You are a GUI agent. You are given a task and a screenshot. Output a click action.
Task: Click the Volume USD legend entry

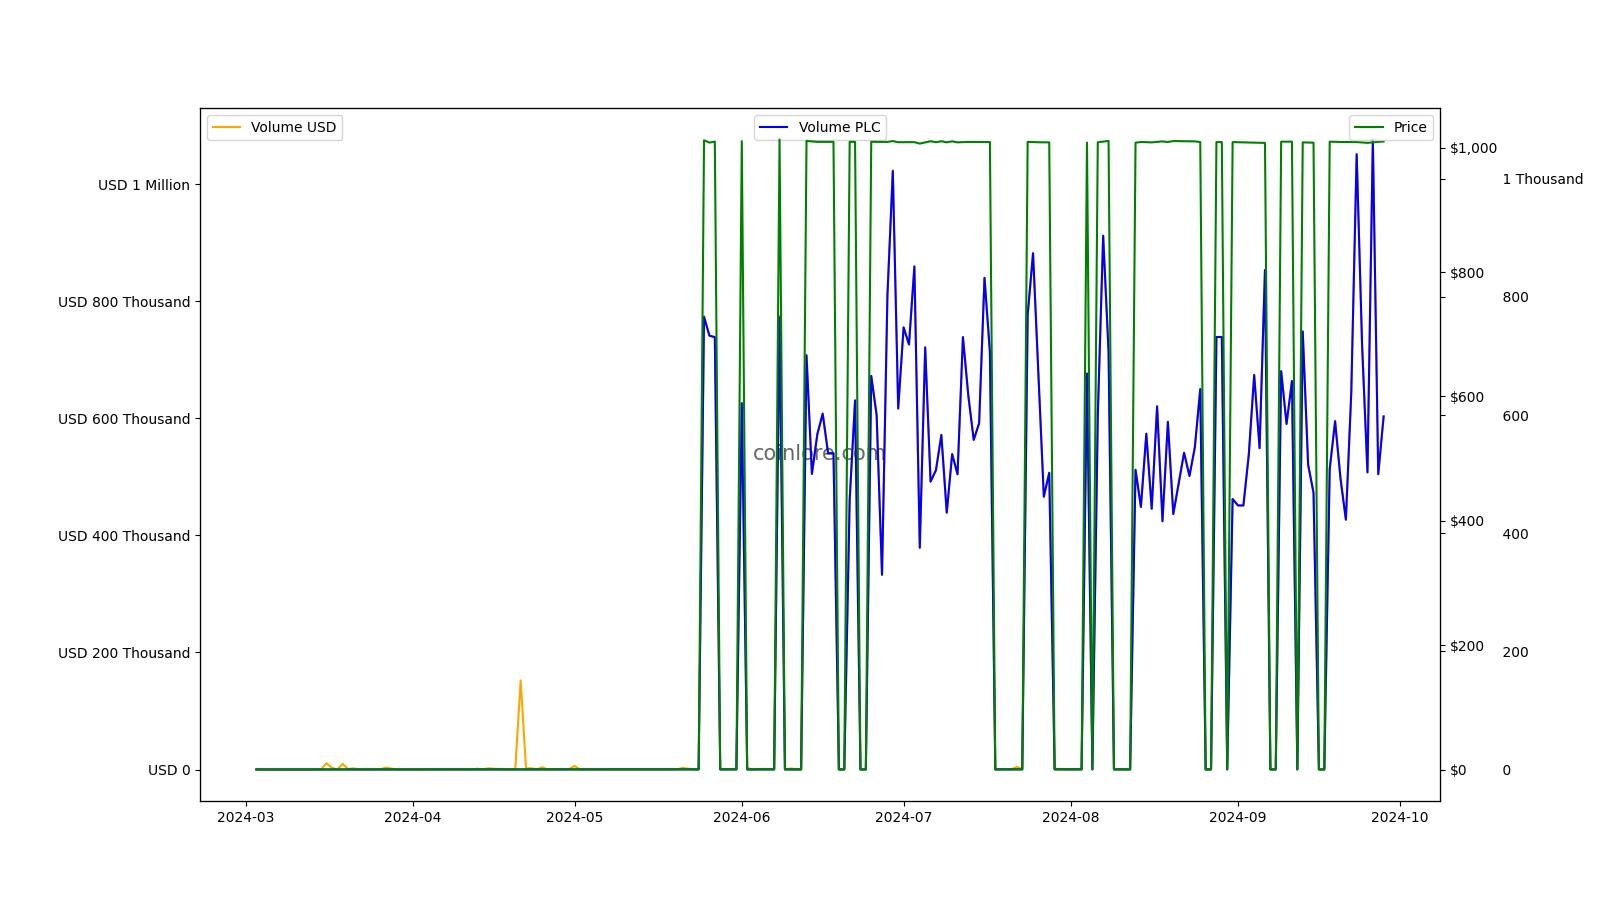[275, 128]
